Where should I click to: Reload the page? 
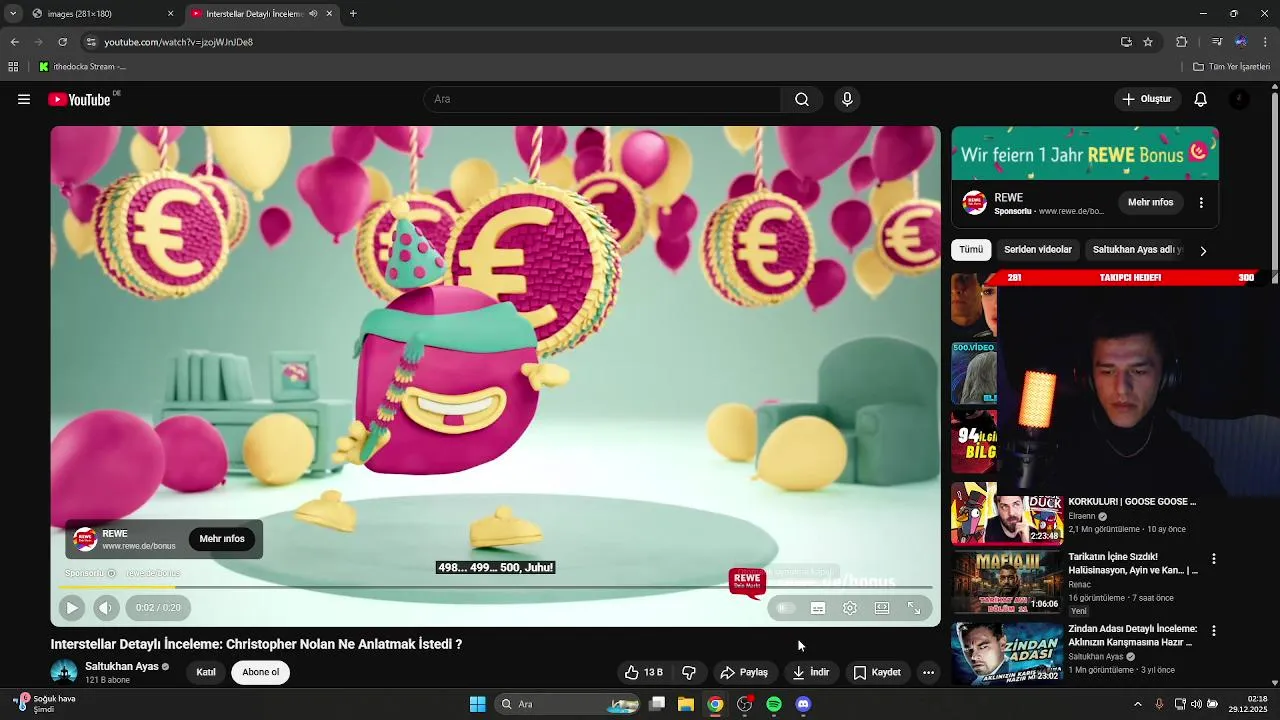point(62,42)
